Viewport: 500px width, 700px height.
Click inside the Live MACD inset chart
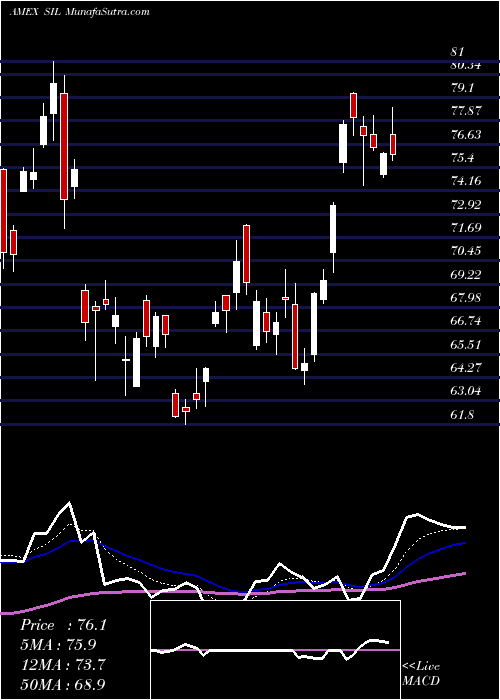pos(275,650)
